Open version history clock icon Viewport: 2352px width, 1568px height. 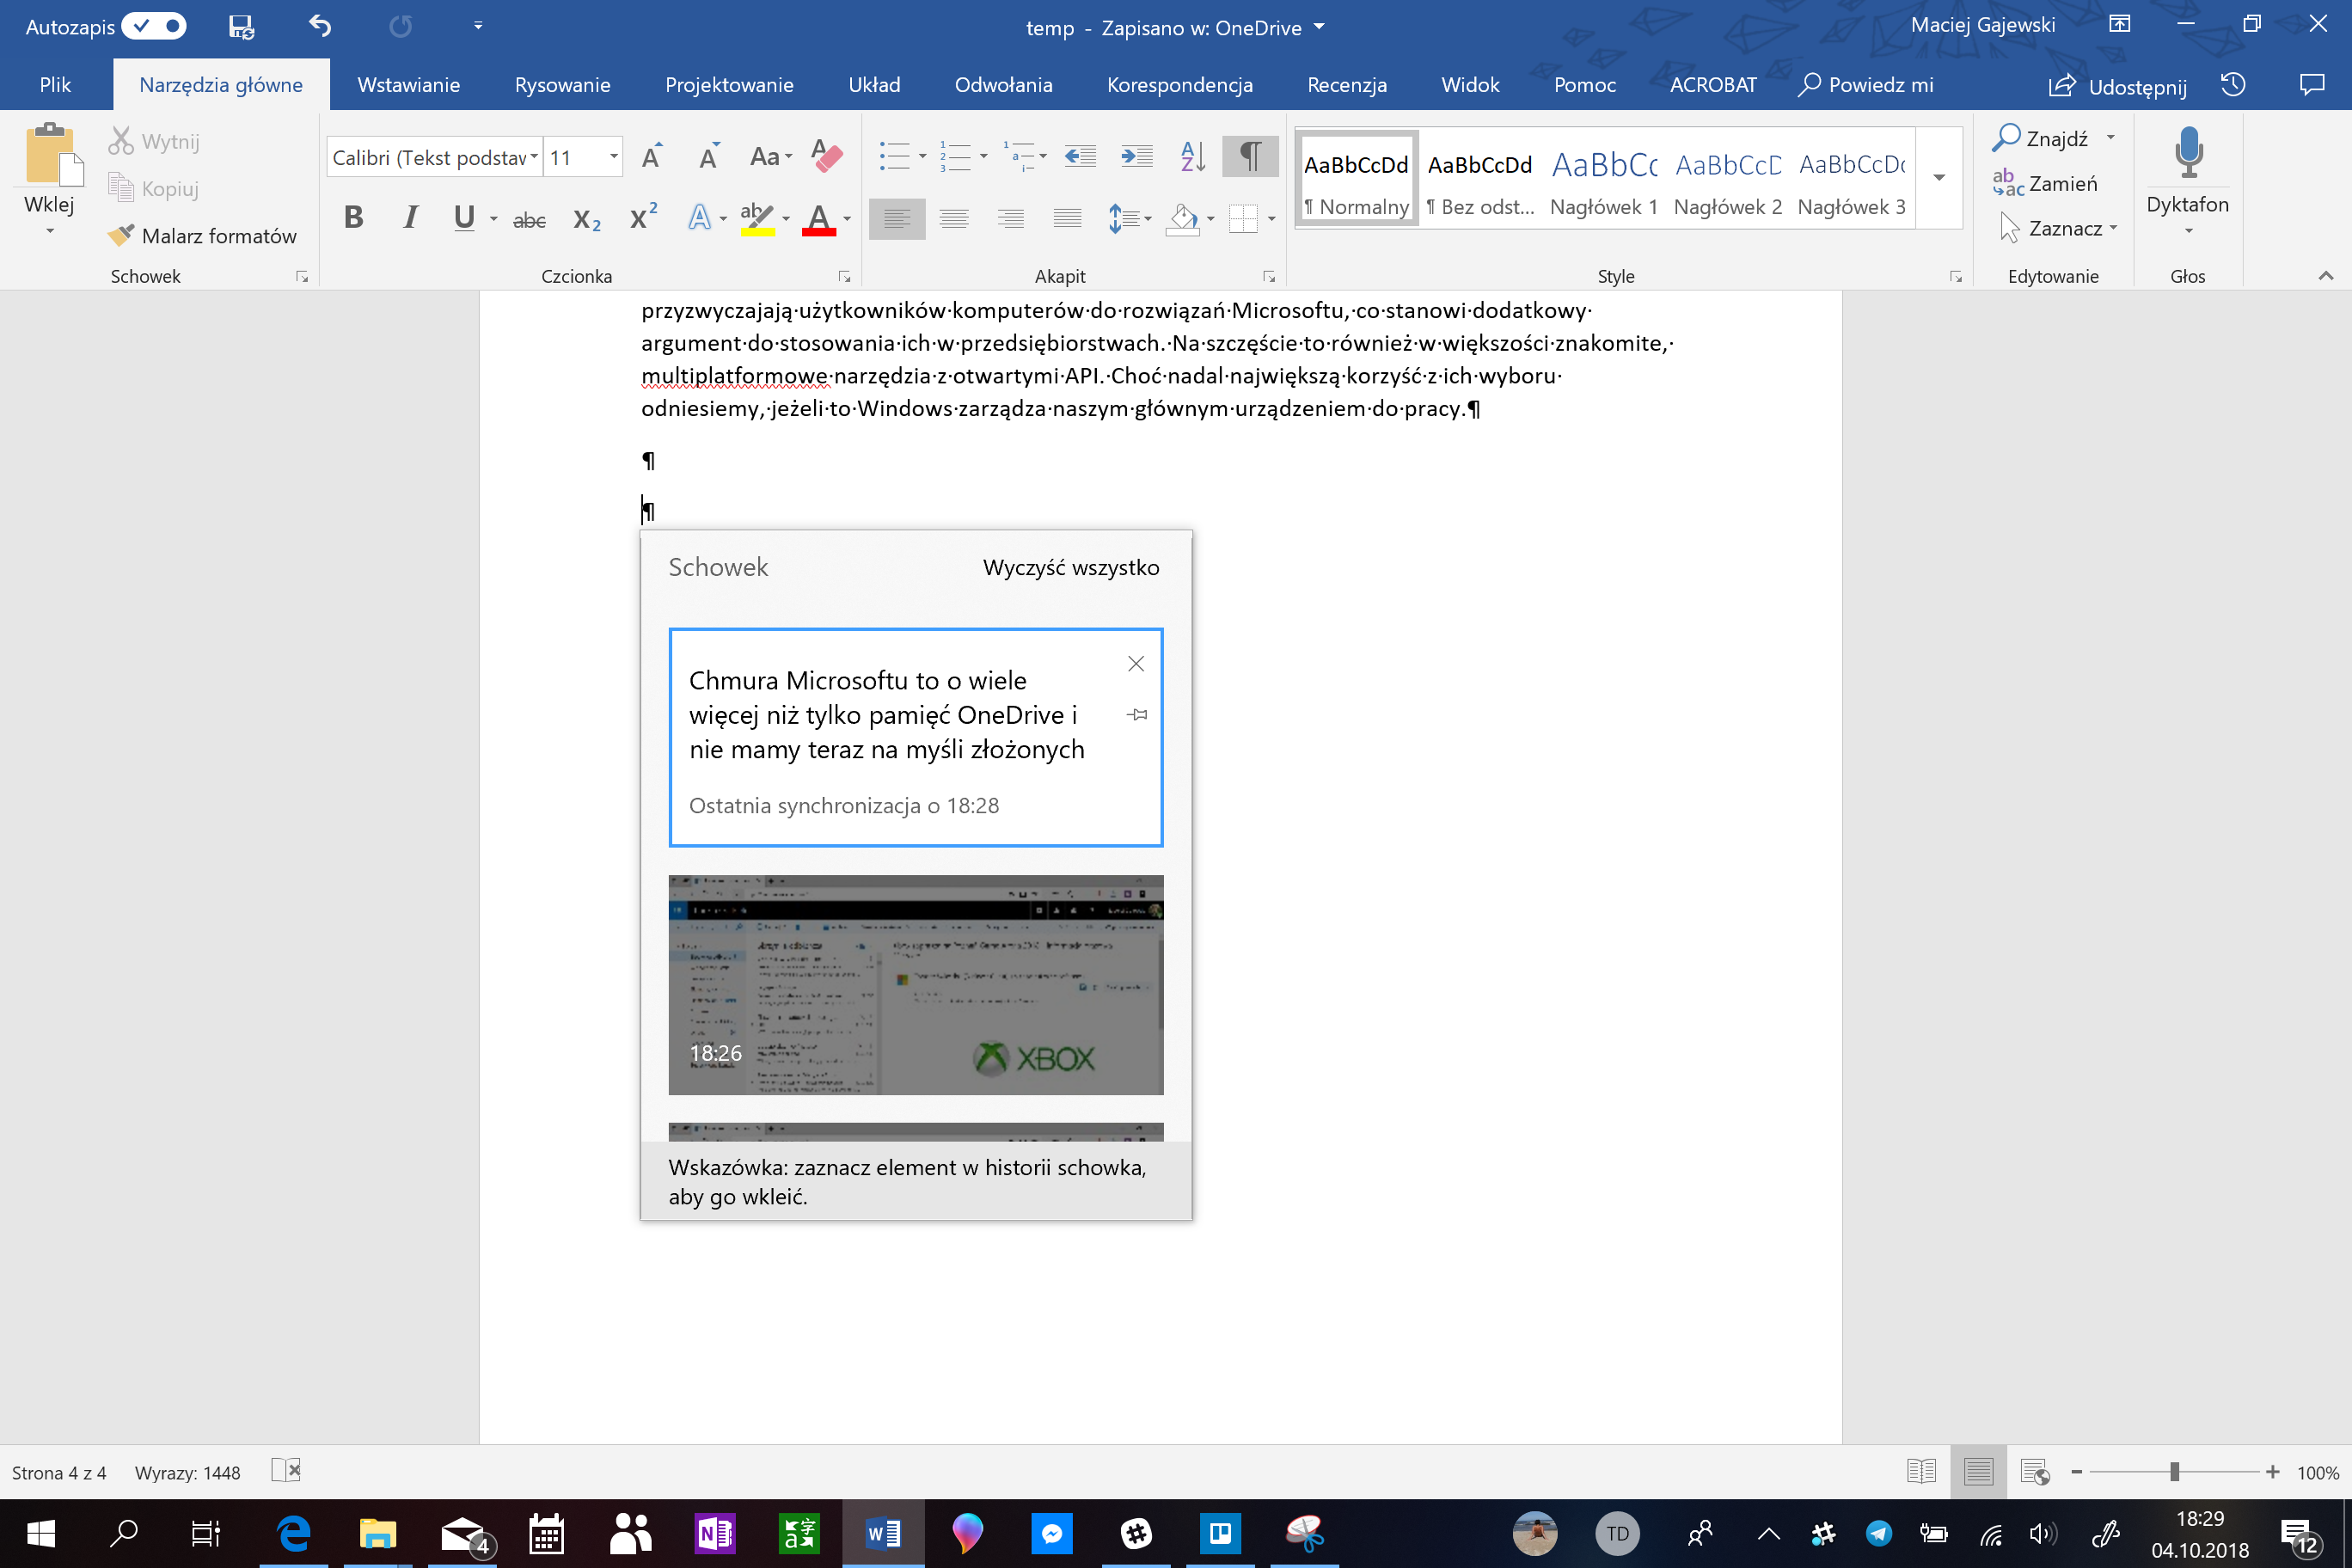tap(2234, 86)
